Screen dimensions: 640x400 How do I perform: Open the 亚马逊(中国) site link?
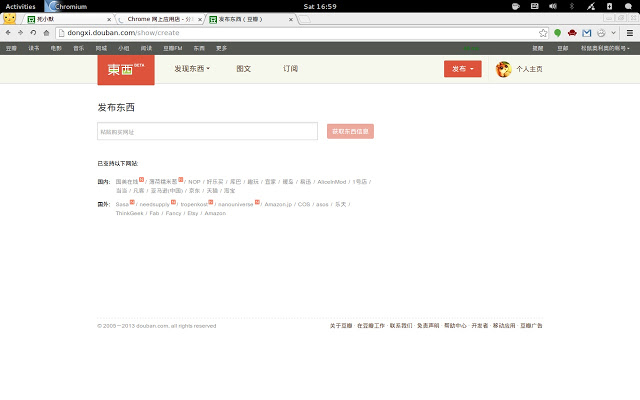click(167, 191)
